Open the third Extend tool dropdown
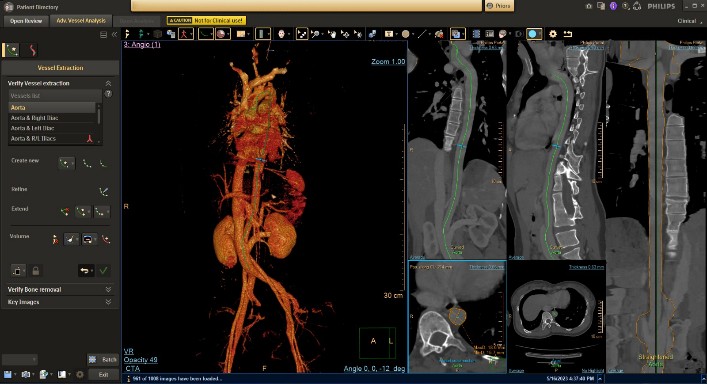The image size is (707, 384). click(101, 211)
